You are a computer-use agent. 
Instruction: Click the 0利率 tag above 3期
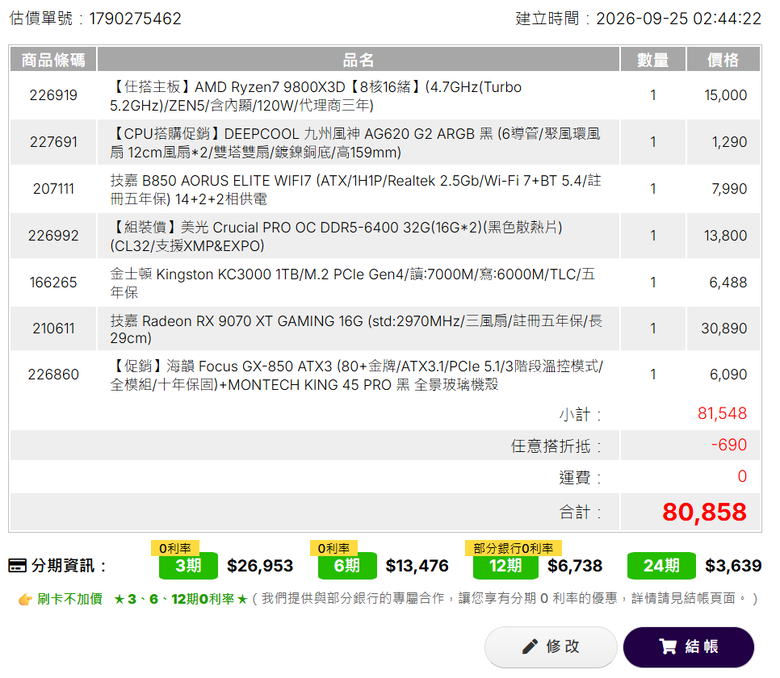click(175, 548)
